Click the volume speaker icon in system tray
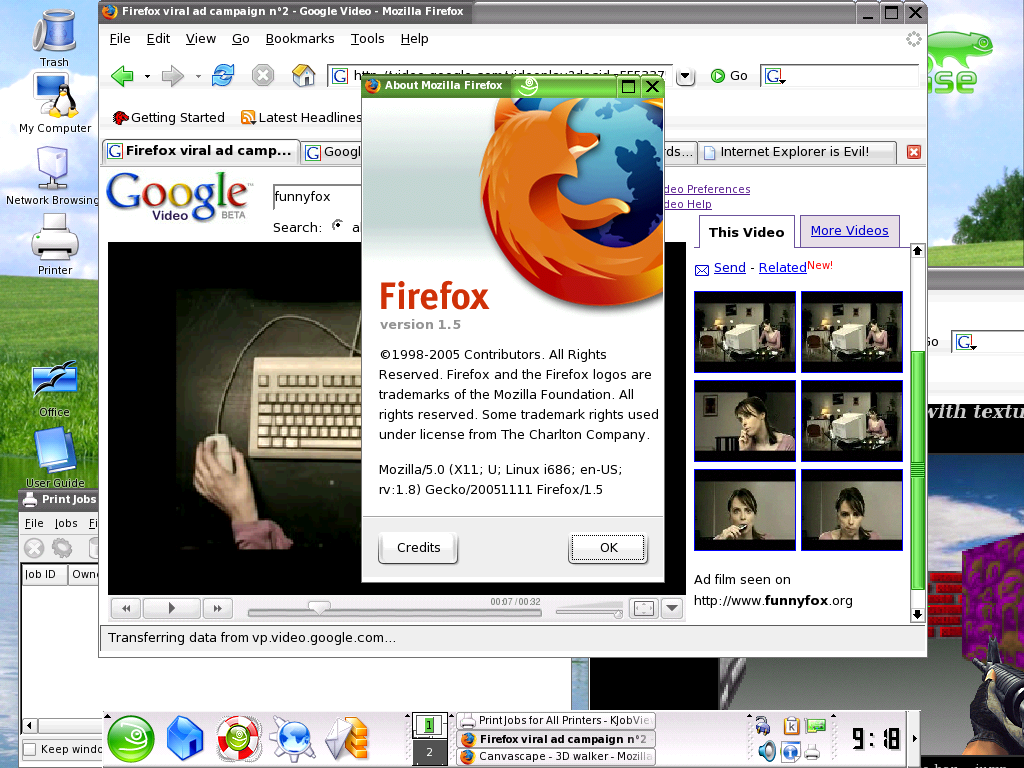Screen dimensions: 1024x768 (767, 750)
